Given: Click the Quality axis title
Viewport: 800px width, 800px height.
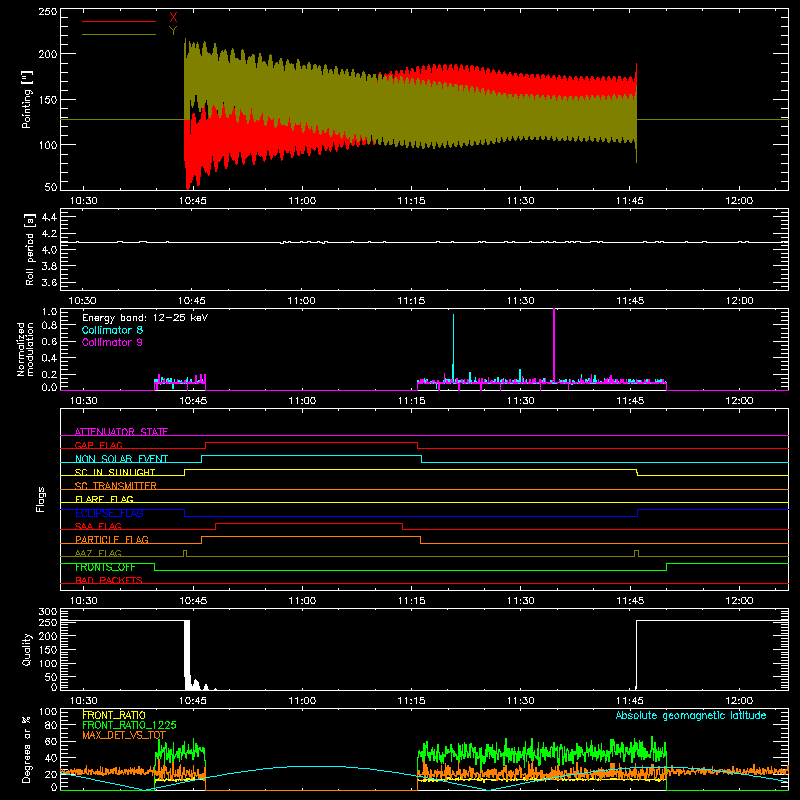Looking at the screenshot, I should 27,649.
